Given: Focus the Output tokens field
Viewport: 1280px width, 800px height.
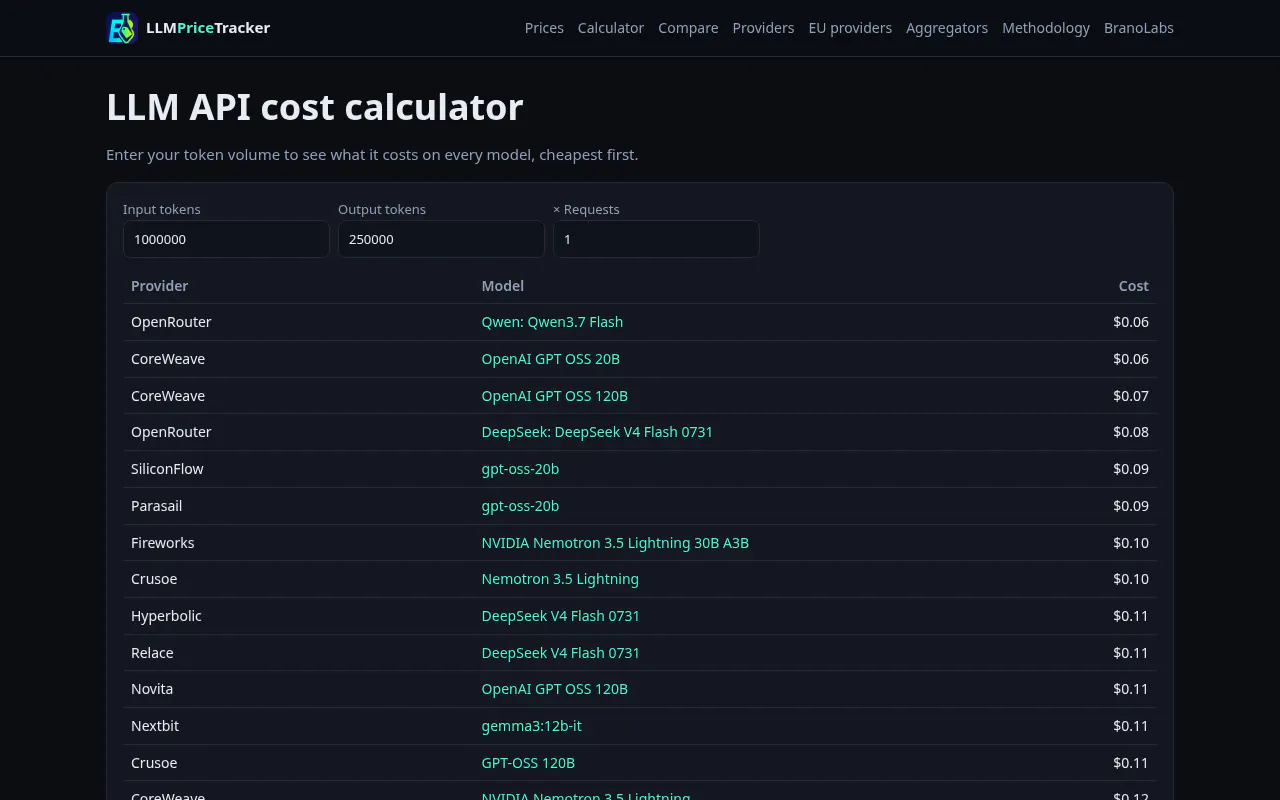Looking at the screenshot, I should (441, 239).
